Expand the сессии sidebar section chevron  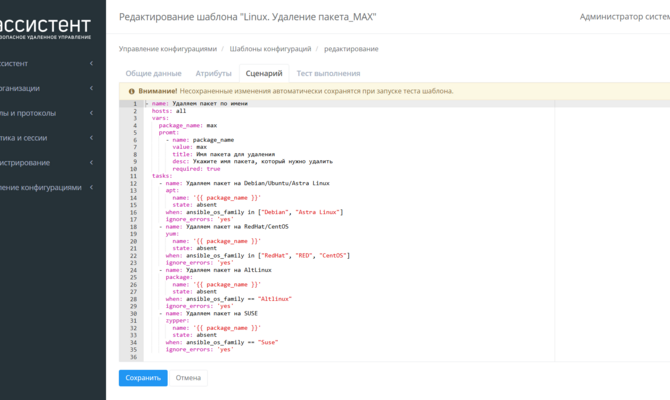[x=91, y=138]
